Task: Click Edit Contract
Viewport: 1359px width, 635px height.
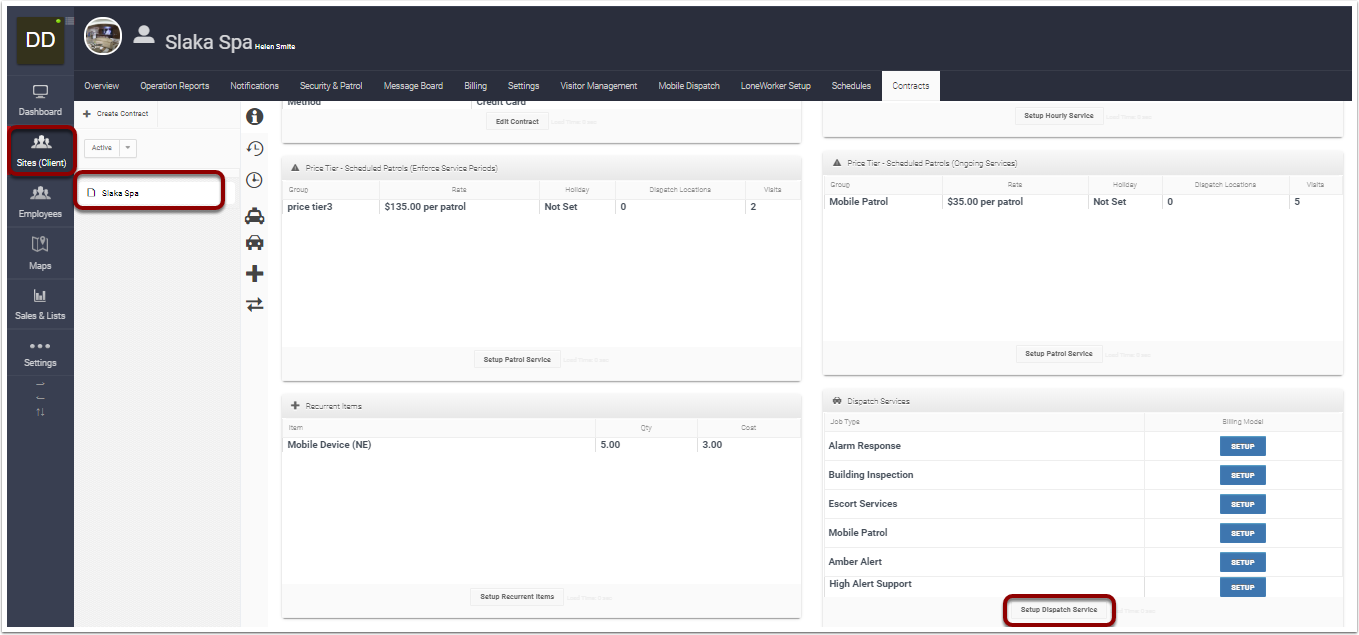Action: [517, 120]
